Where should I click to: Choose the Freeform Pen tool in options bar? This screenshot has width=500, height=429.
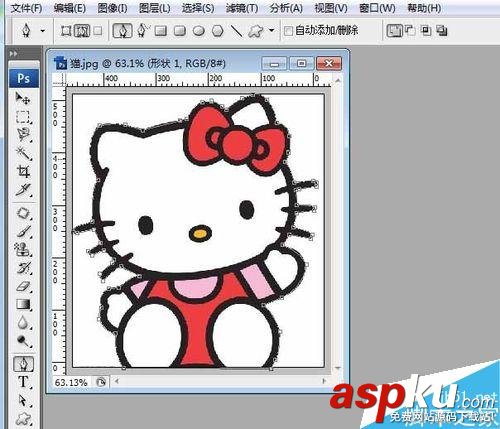coord(143,31)
